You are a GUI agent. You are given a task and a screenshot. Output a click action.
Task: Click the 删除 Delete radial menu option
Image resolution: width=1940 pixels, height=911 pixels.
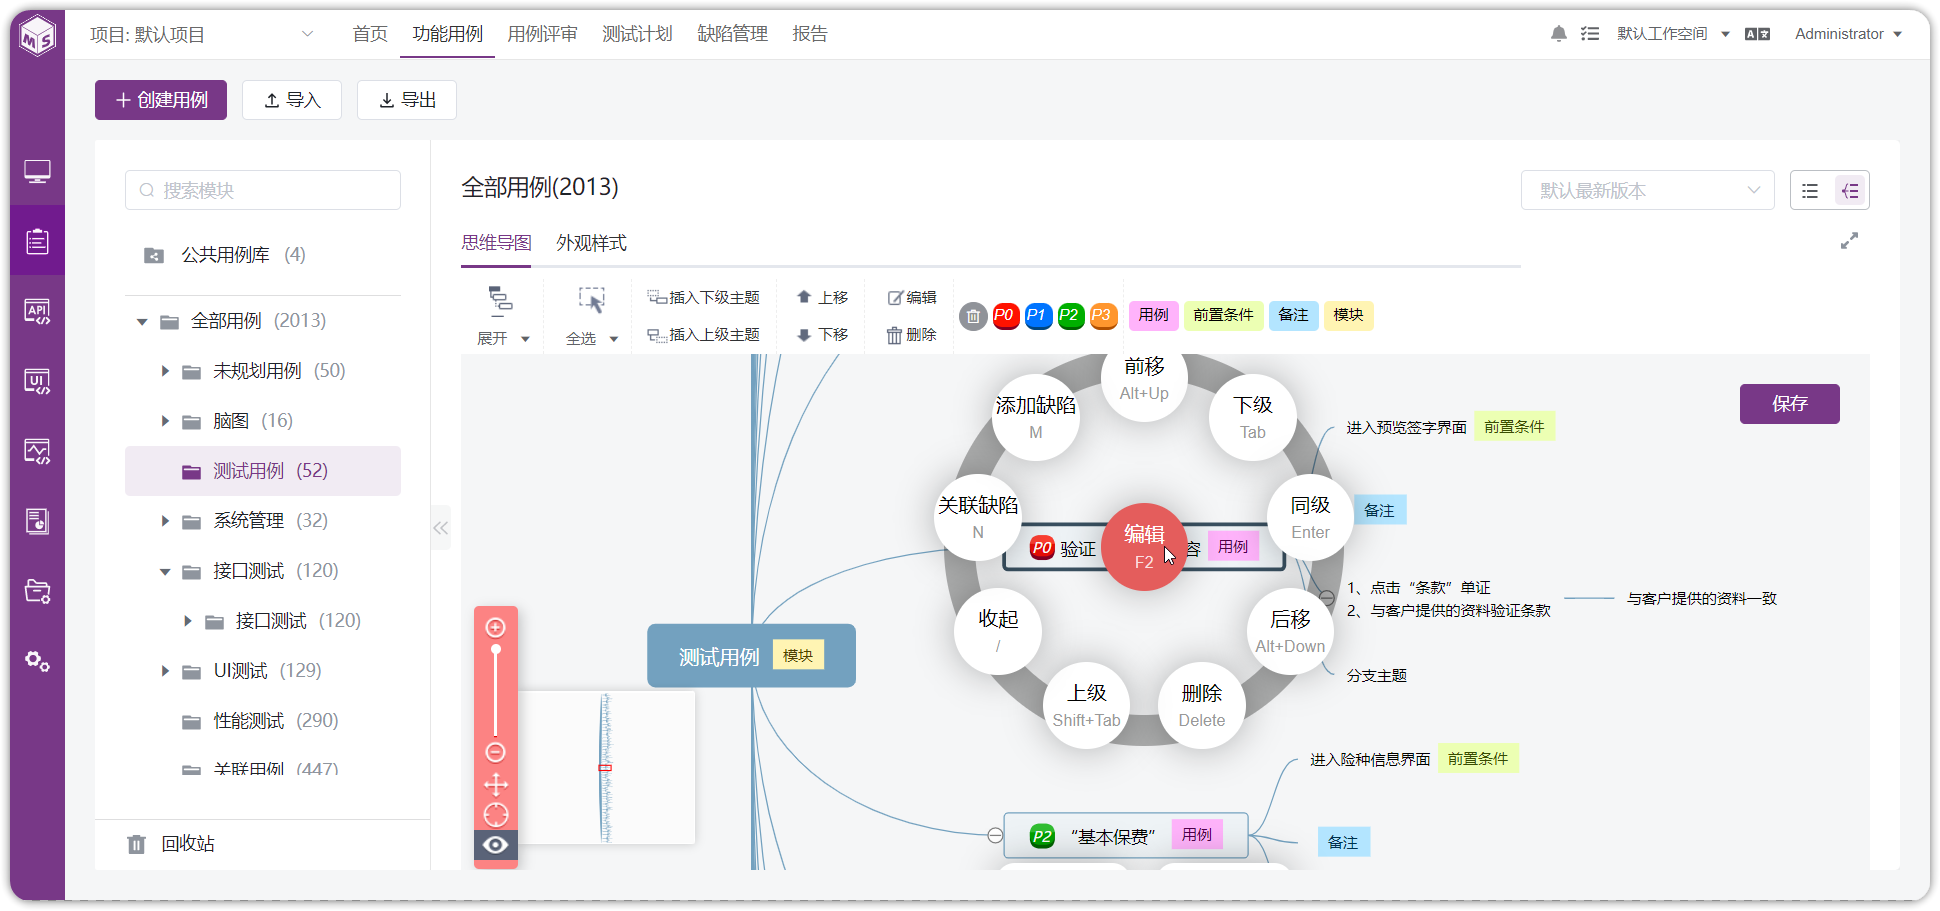1201,705
